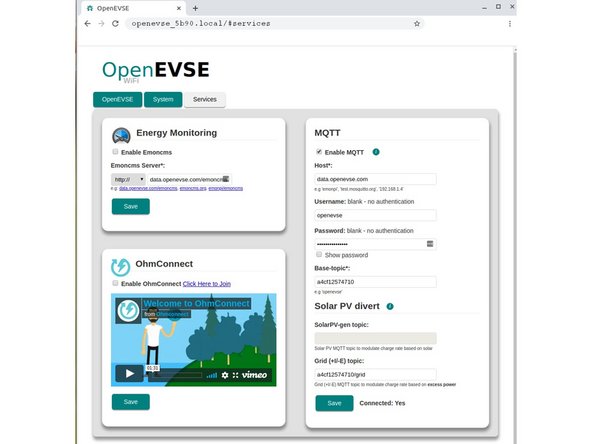The image size is (592, 444).
Task: Click the Welcome to OhmConnect video title
Action: click(196, 304)
